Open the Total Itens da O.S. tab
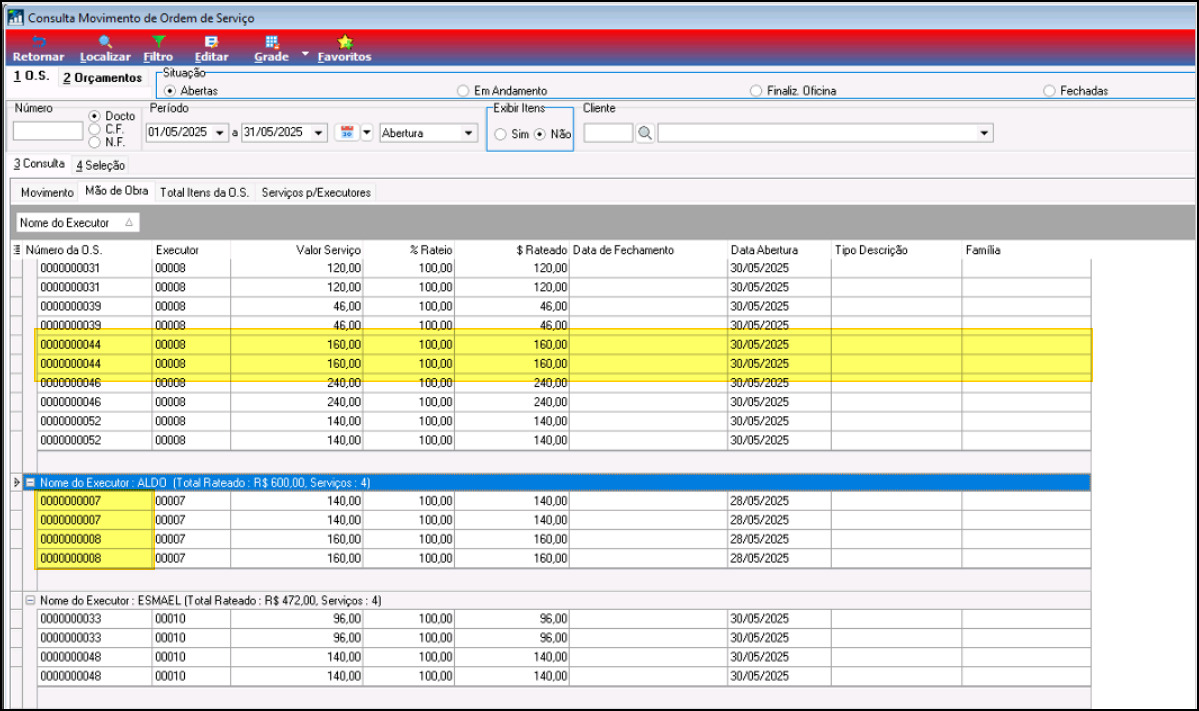The width and height of the screenshot is (1199, 711). [204, 193]
